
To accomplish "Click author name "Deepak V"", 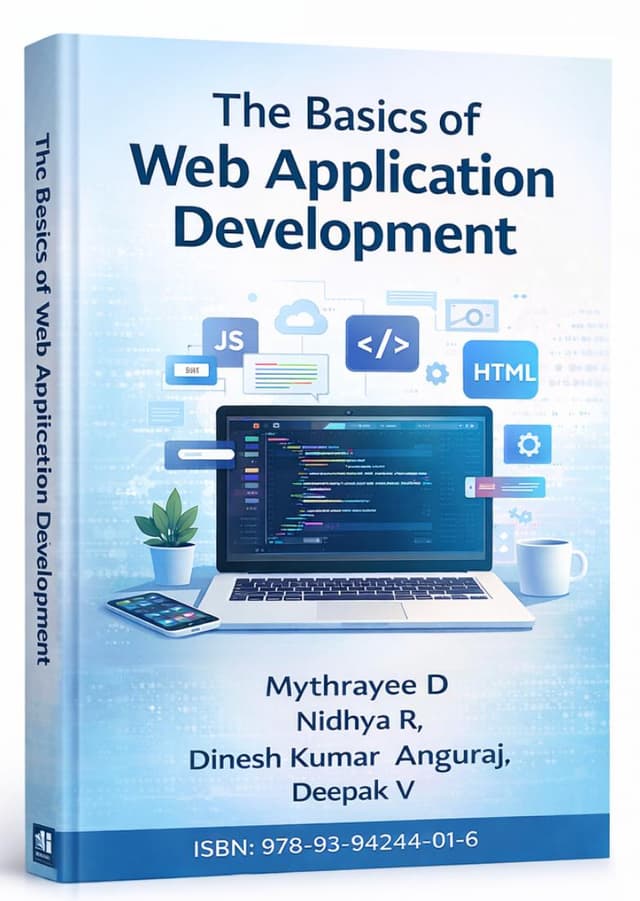I will 353,791.
